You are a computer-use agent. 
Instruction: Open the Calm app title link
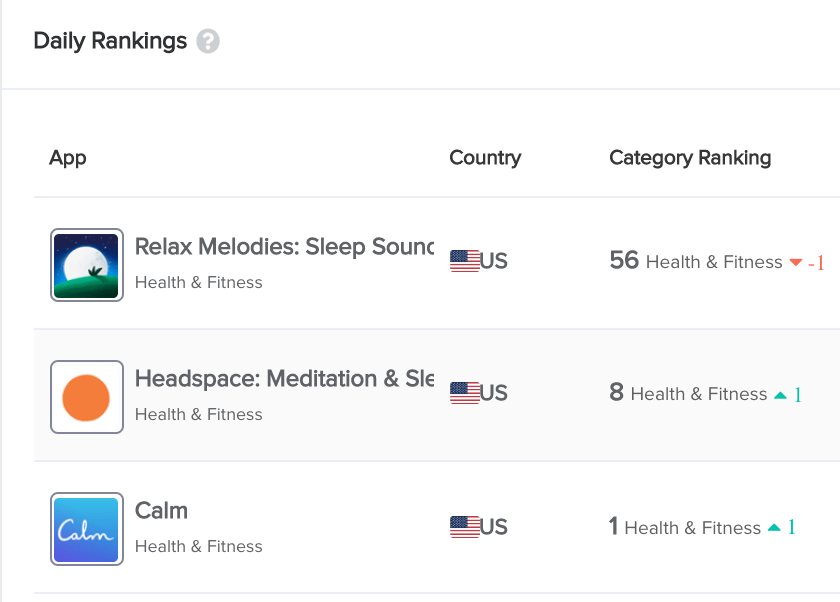click(x=161, y=510)
